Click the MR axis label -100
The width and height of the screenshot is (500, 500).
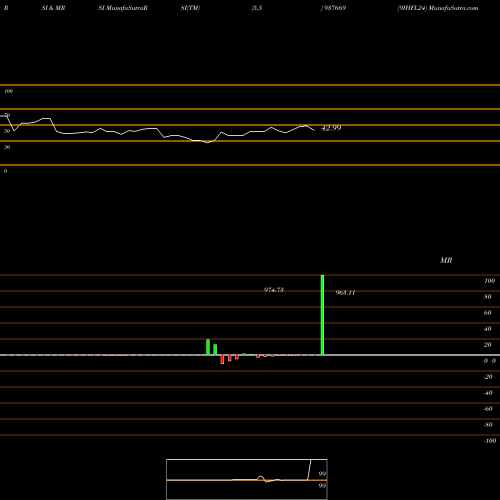(x=490, y=441)
